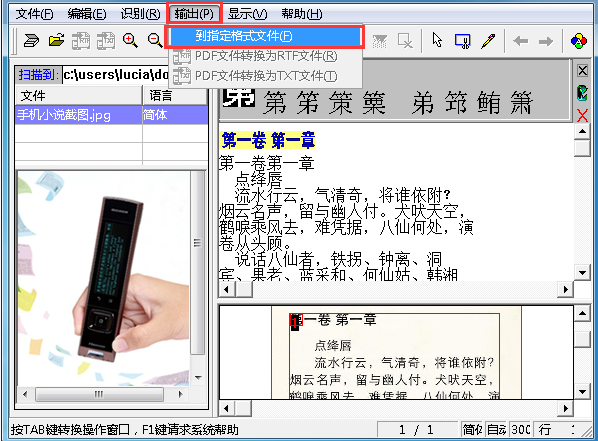Click status bar 行 indicator
Screen dimensions: 598x441
pyautogui.click(x=545, y=430)
